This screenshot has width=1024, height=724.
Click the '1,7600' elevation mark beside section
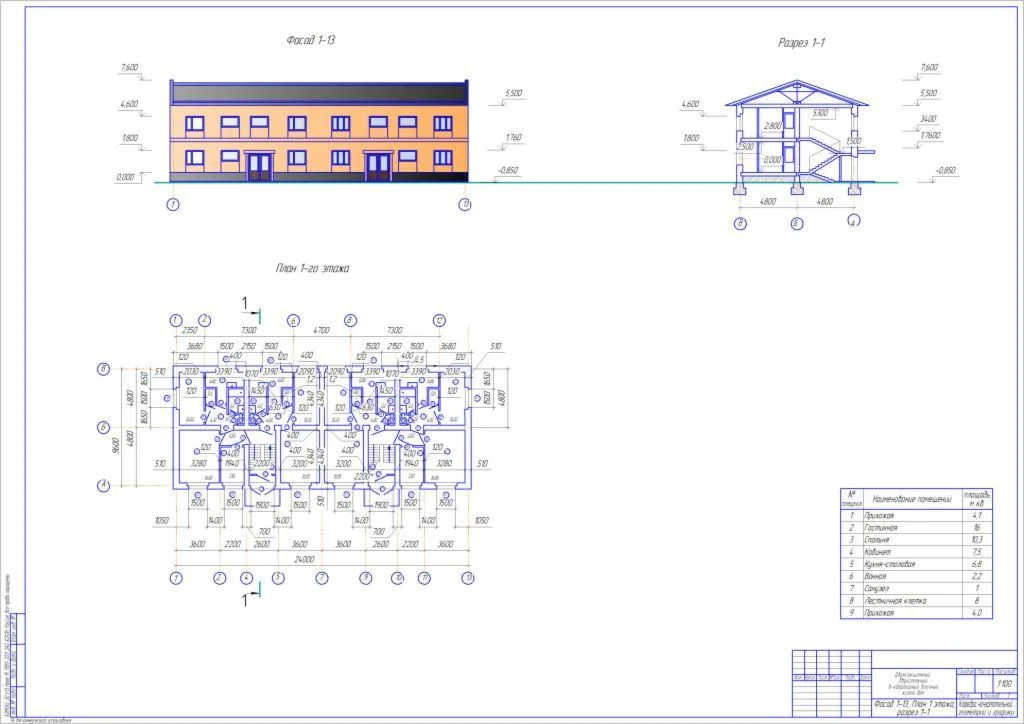point(930,135)
